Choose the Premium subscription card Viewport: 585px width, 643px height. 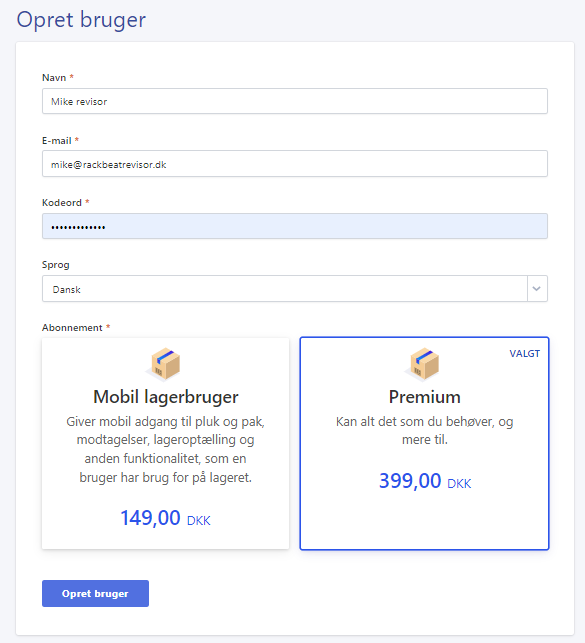coord(424,443)
